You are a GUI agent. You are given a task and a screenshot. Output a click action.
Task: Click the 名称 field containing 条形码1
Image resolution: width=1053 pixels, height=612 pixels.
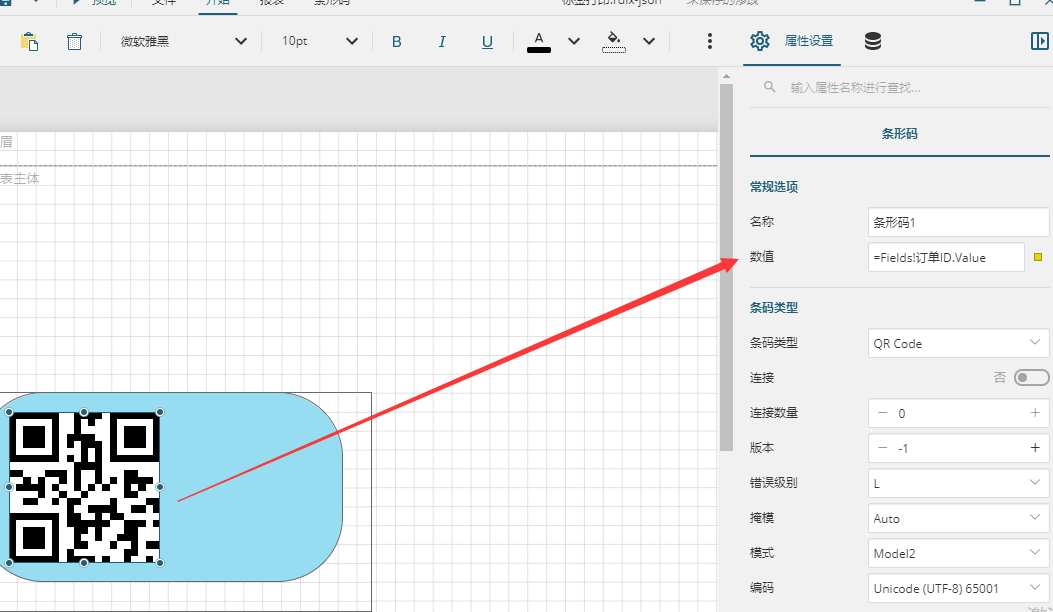(x=958, y=222)
